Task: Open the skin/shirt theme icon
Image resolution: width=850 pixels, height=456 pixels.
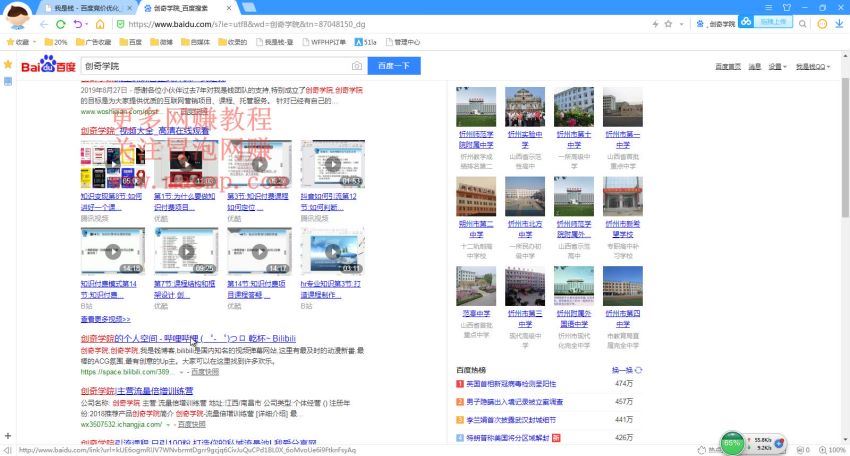Action: (787, 8)
